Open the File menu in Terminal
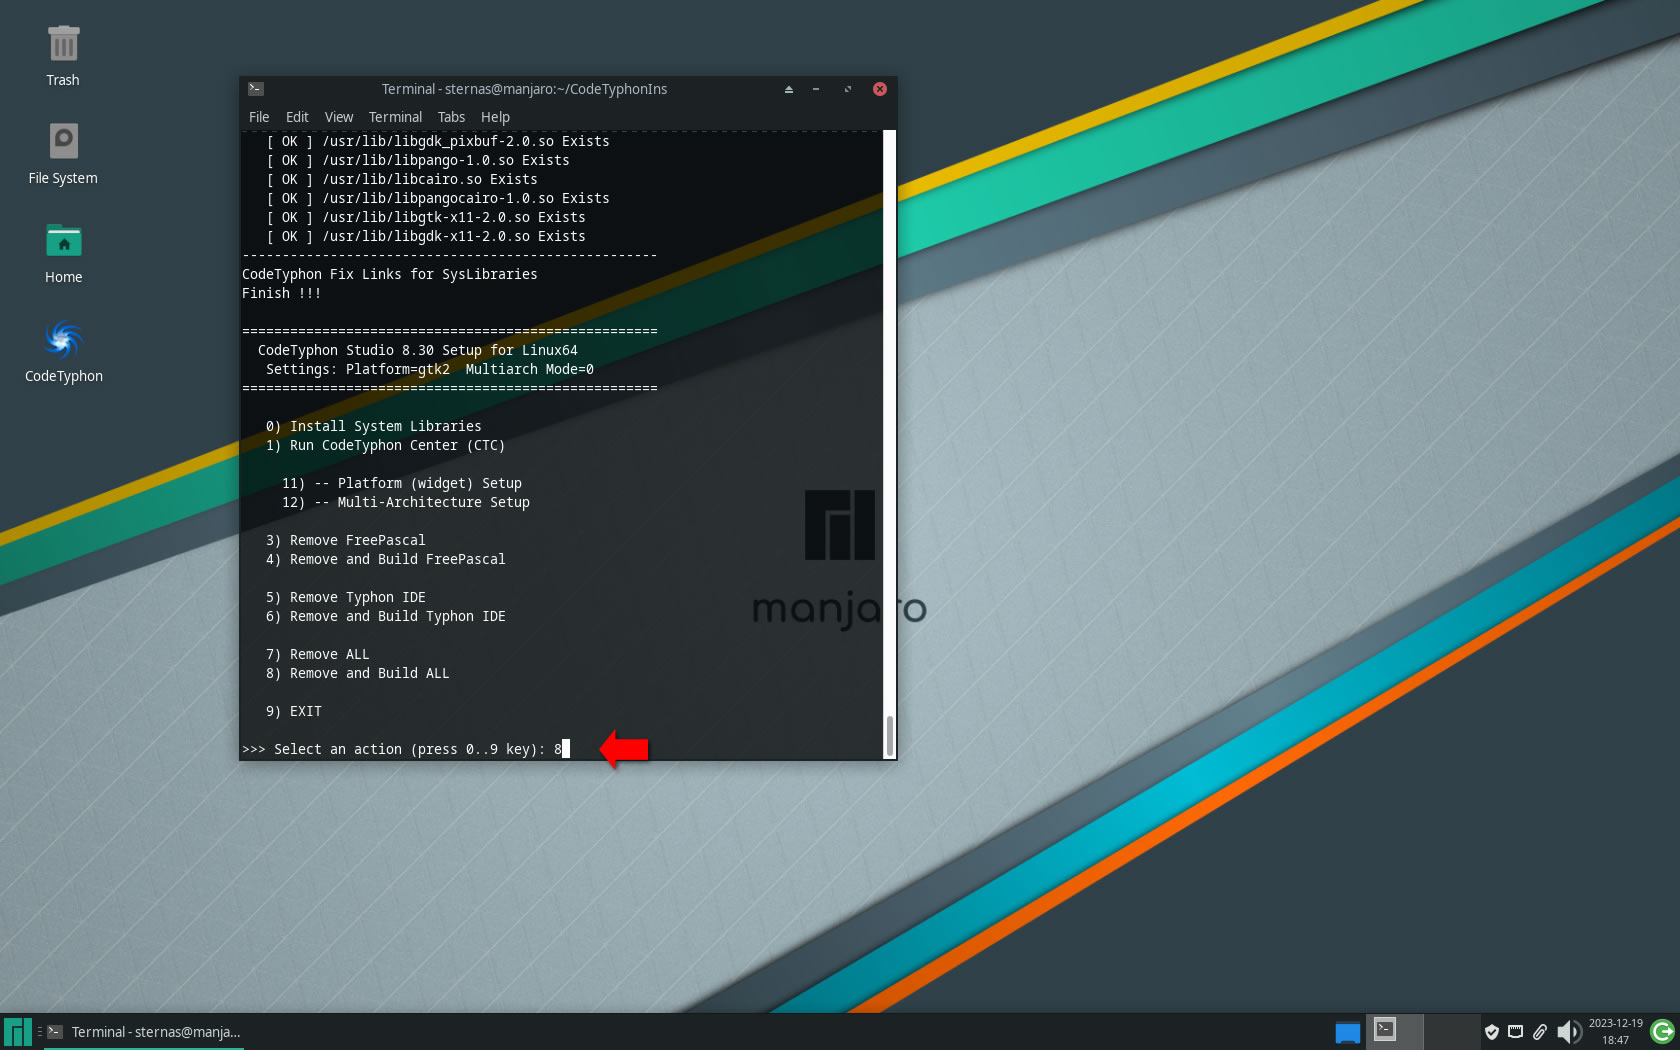Screen dimensions: 1680x1050 pyautogui.click(x=259, y=117)
